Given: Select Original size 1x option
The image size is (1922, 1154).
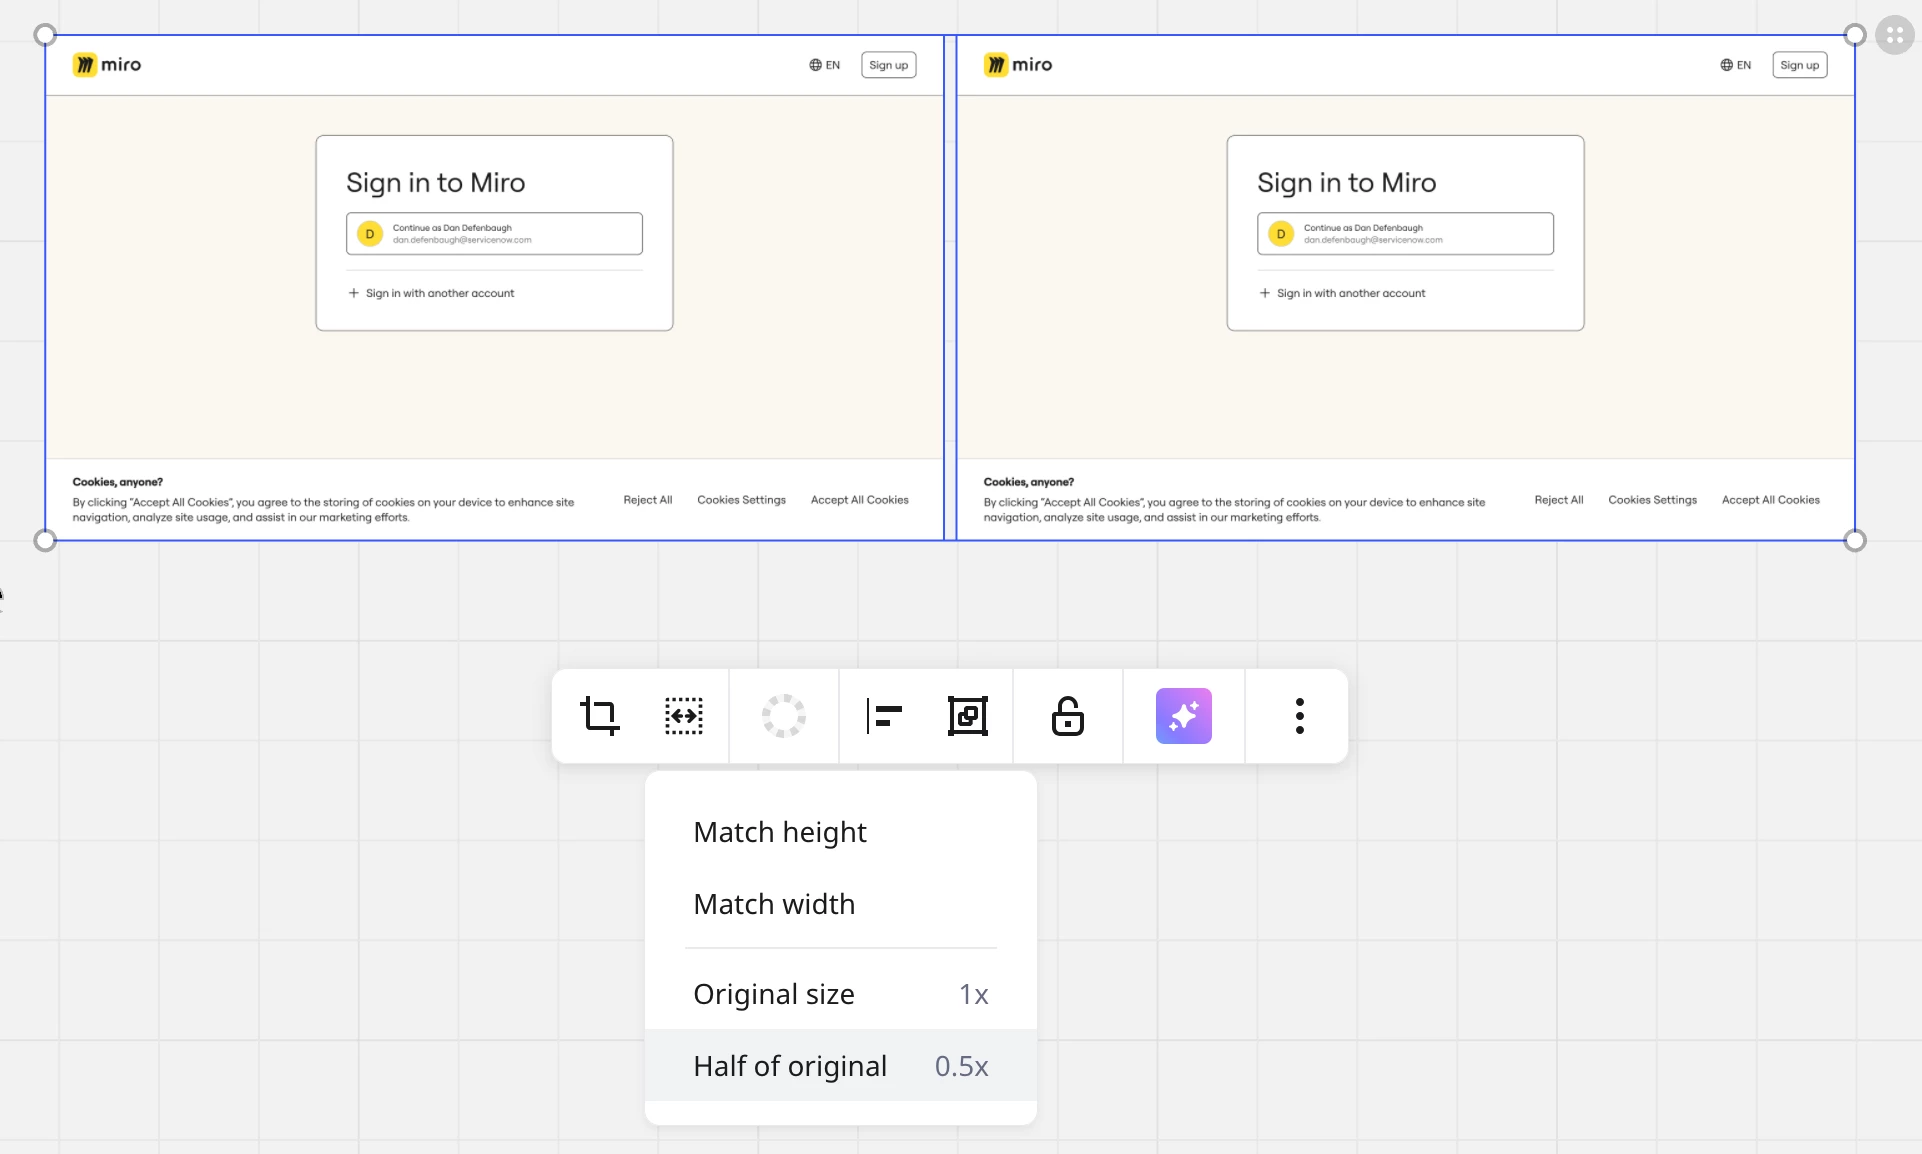Looking at the screenshot, I should point(840,994).
